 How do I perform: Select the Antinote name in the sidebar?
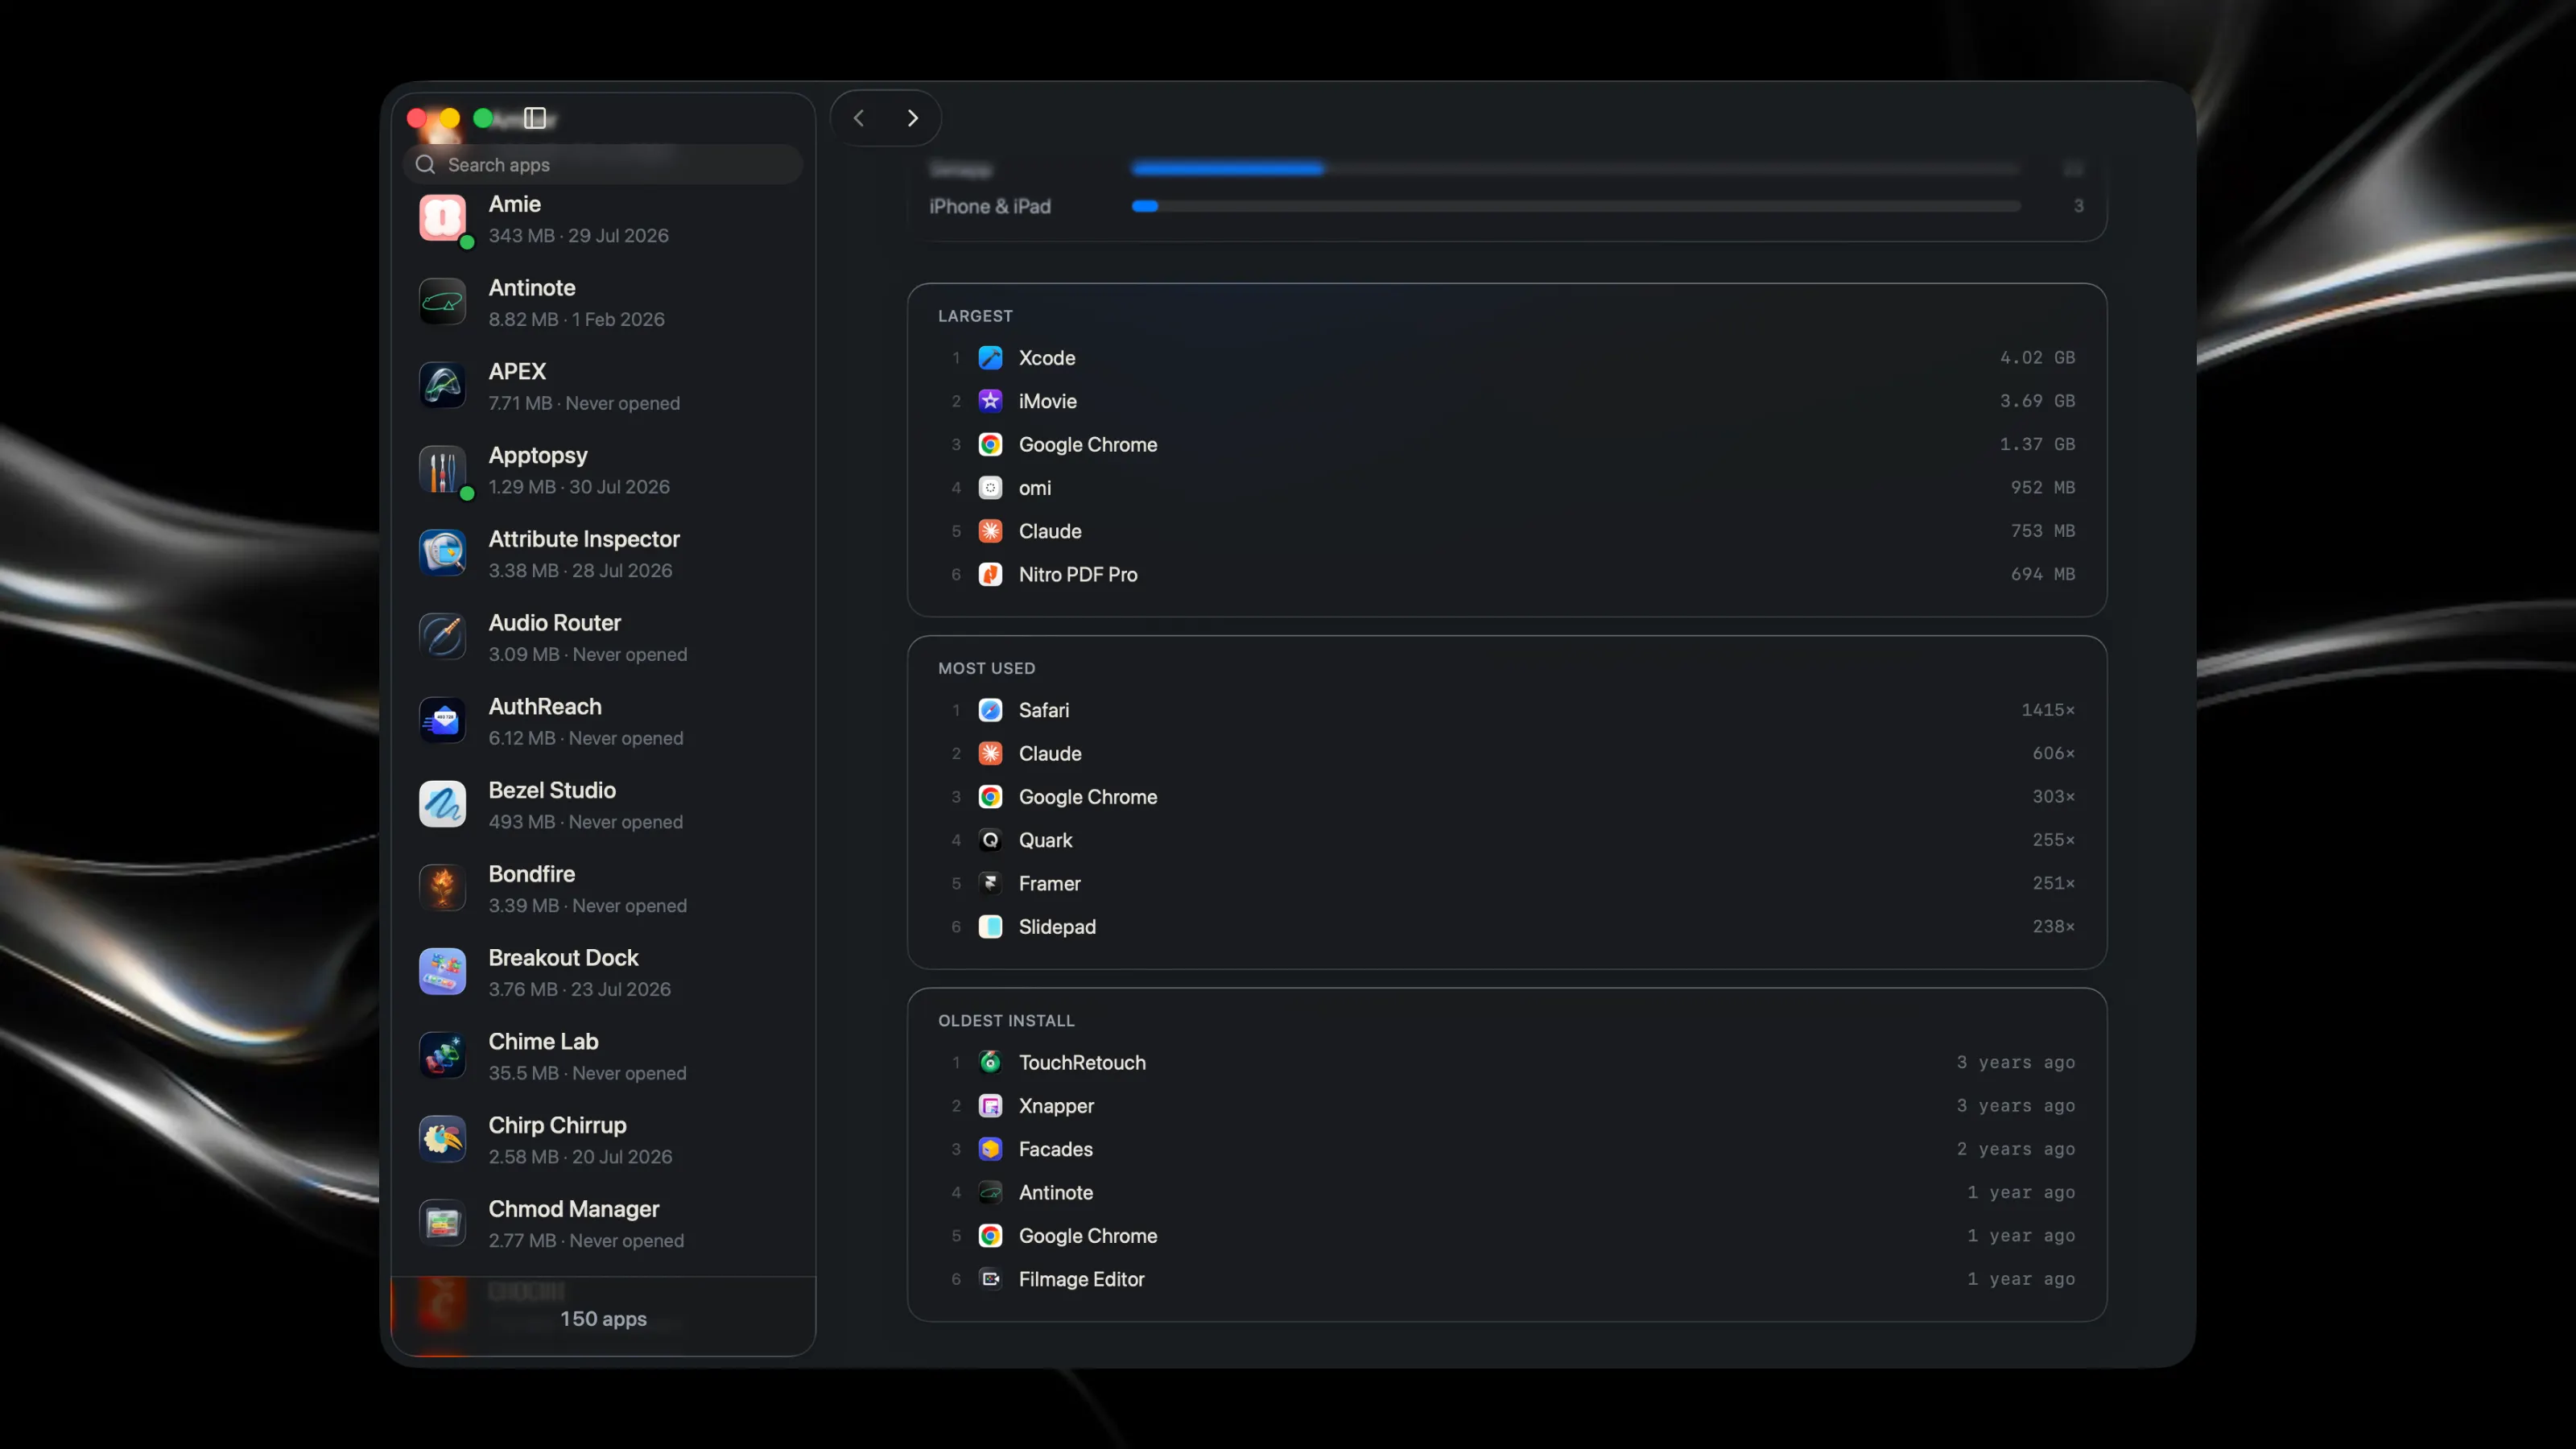pos(532,288)
